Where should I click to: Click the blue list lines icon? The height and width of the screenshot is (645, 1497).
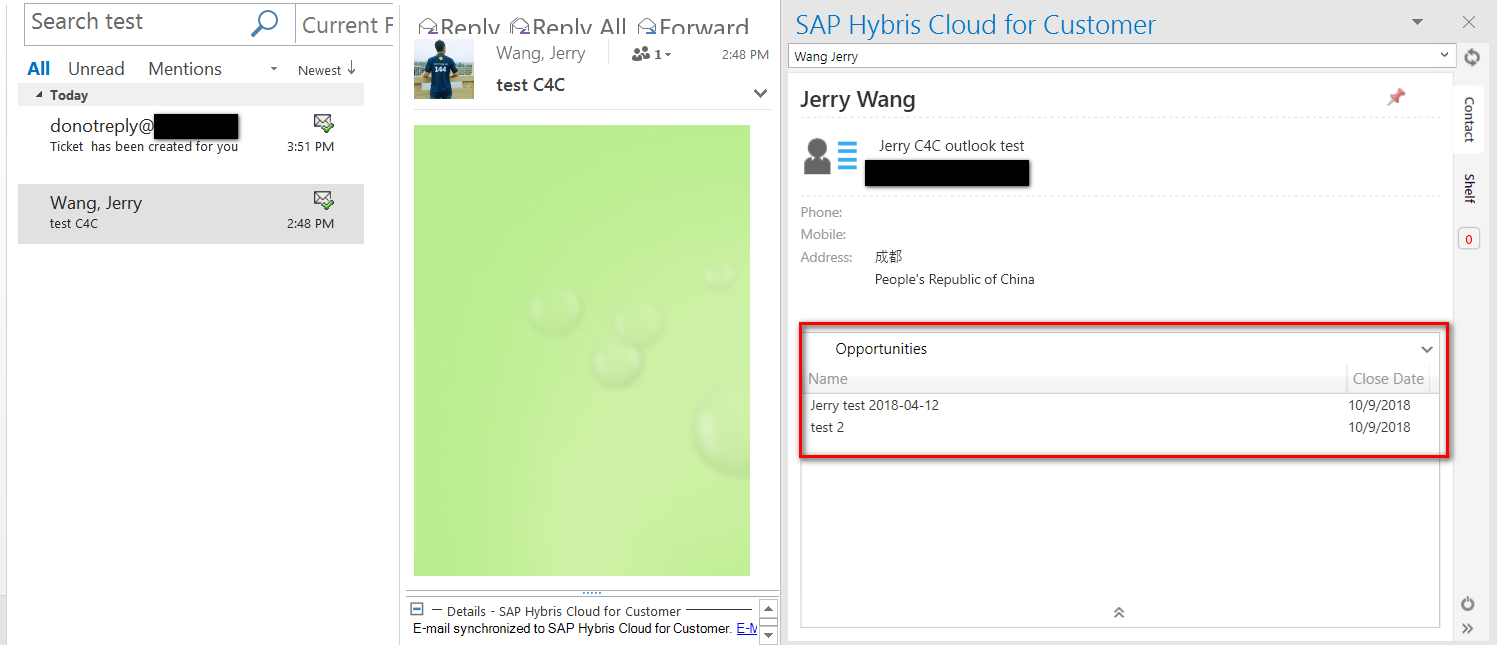(847, 156)
